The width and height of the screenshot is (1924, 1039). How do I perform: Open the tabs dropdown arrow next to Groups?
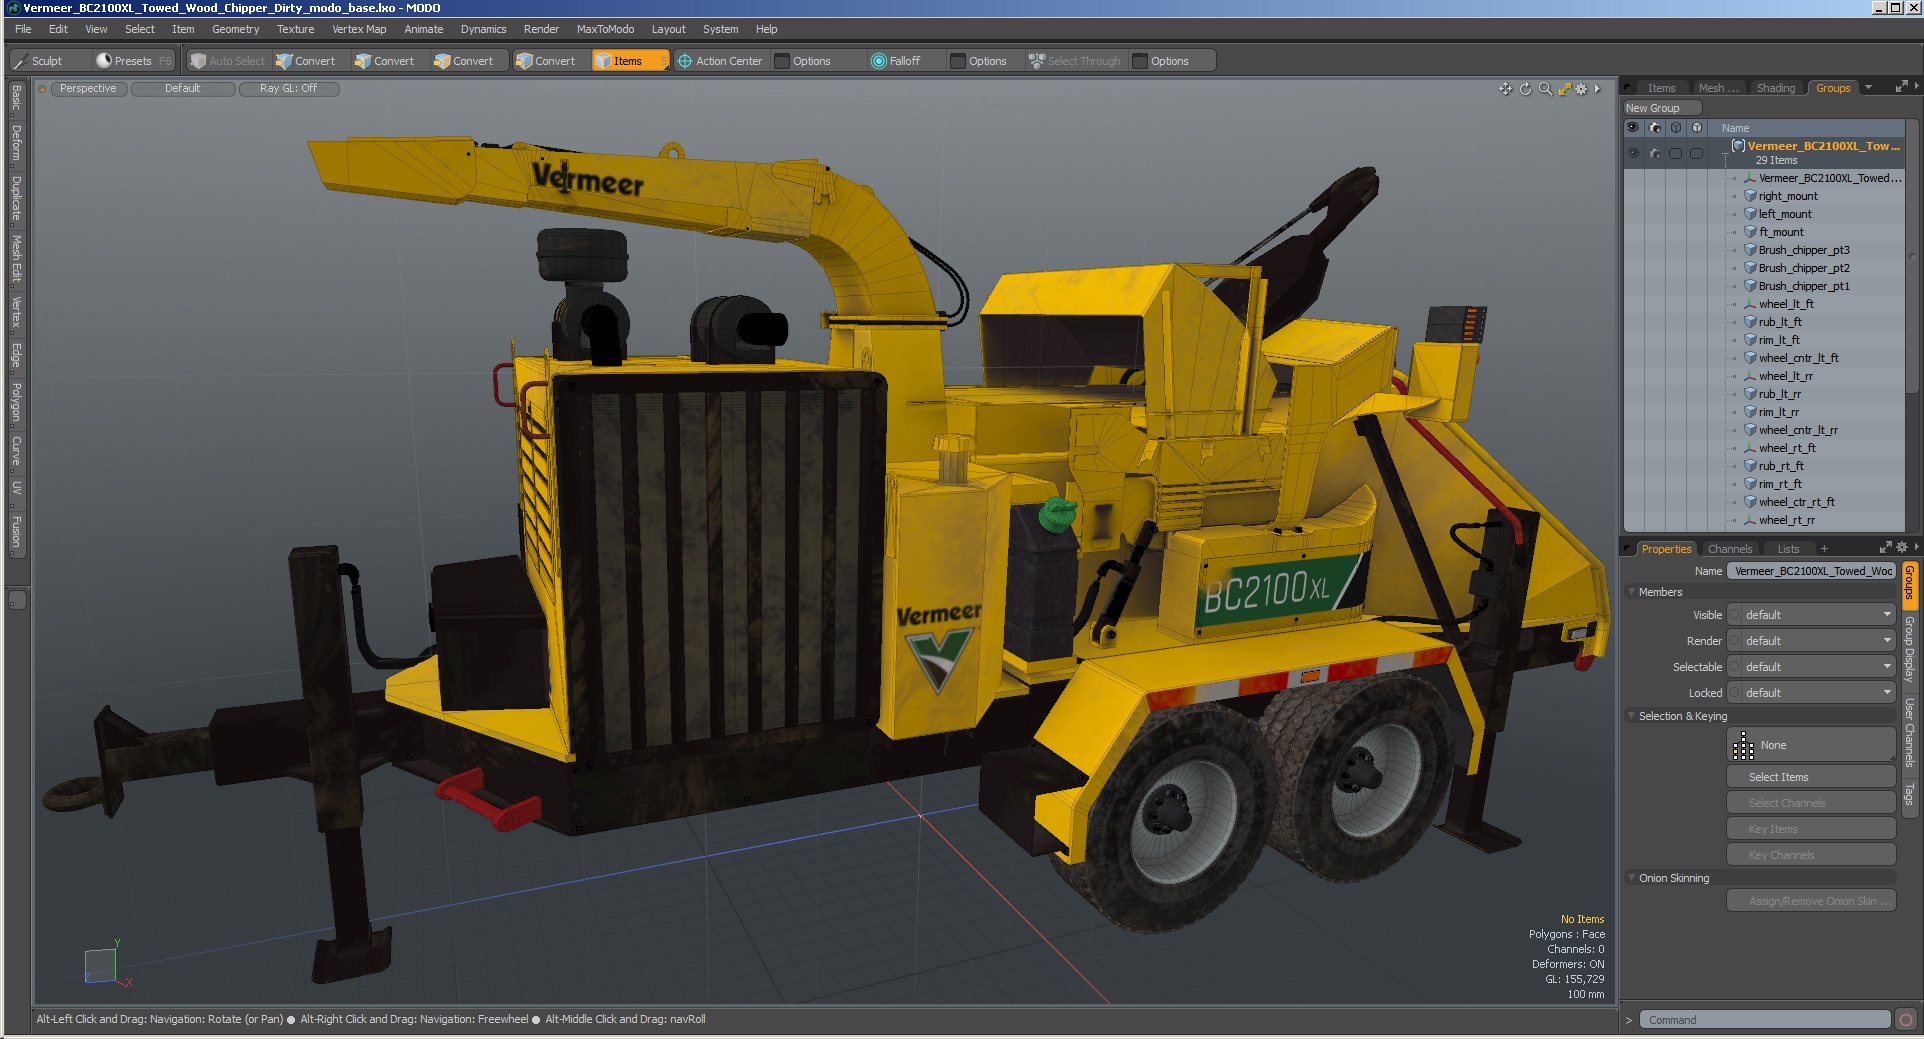point(1868,87)
